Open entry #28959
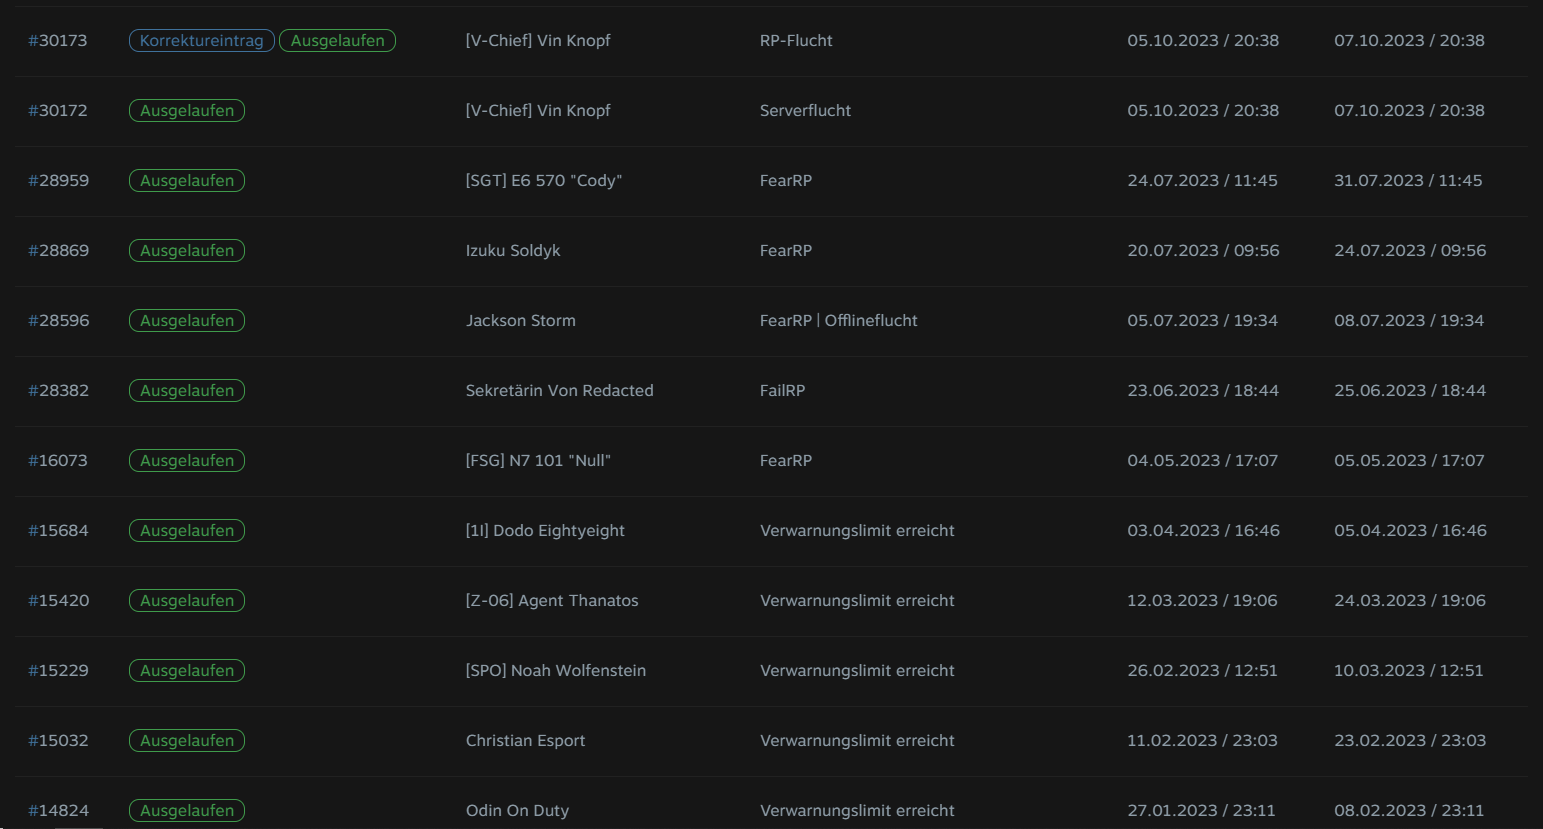This screenshot has height=829, width=1543. [x=58, y=181]
